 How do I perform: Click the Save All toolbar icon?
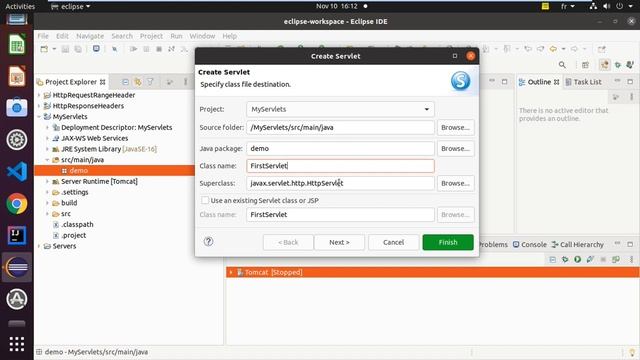[78, 49]
